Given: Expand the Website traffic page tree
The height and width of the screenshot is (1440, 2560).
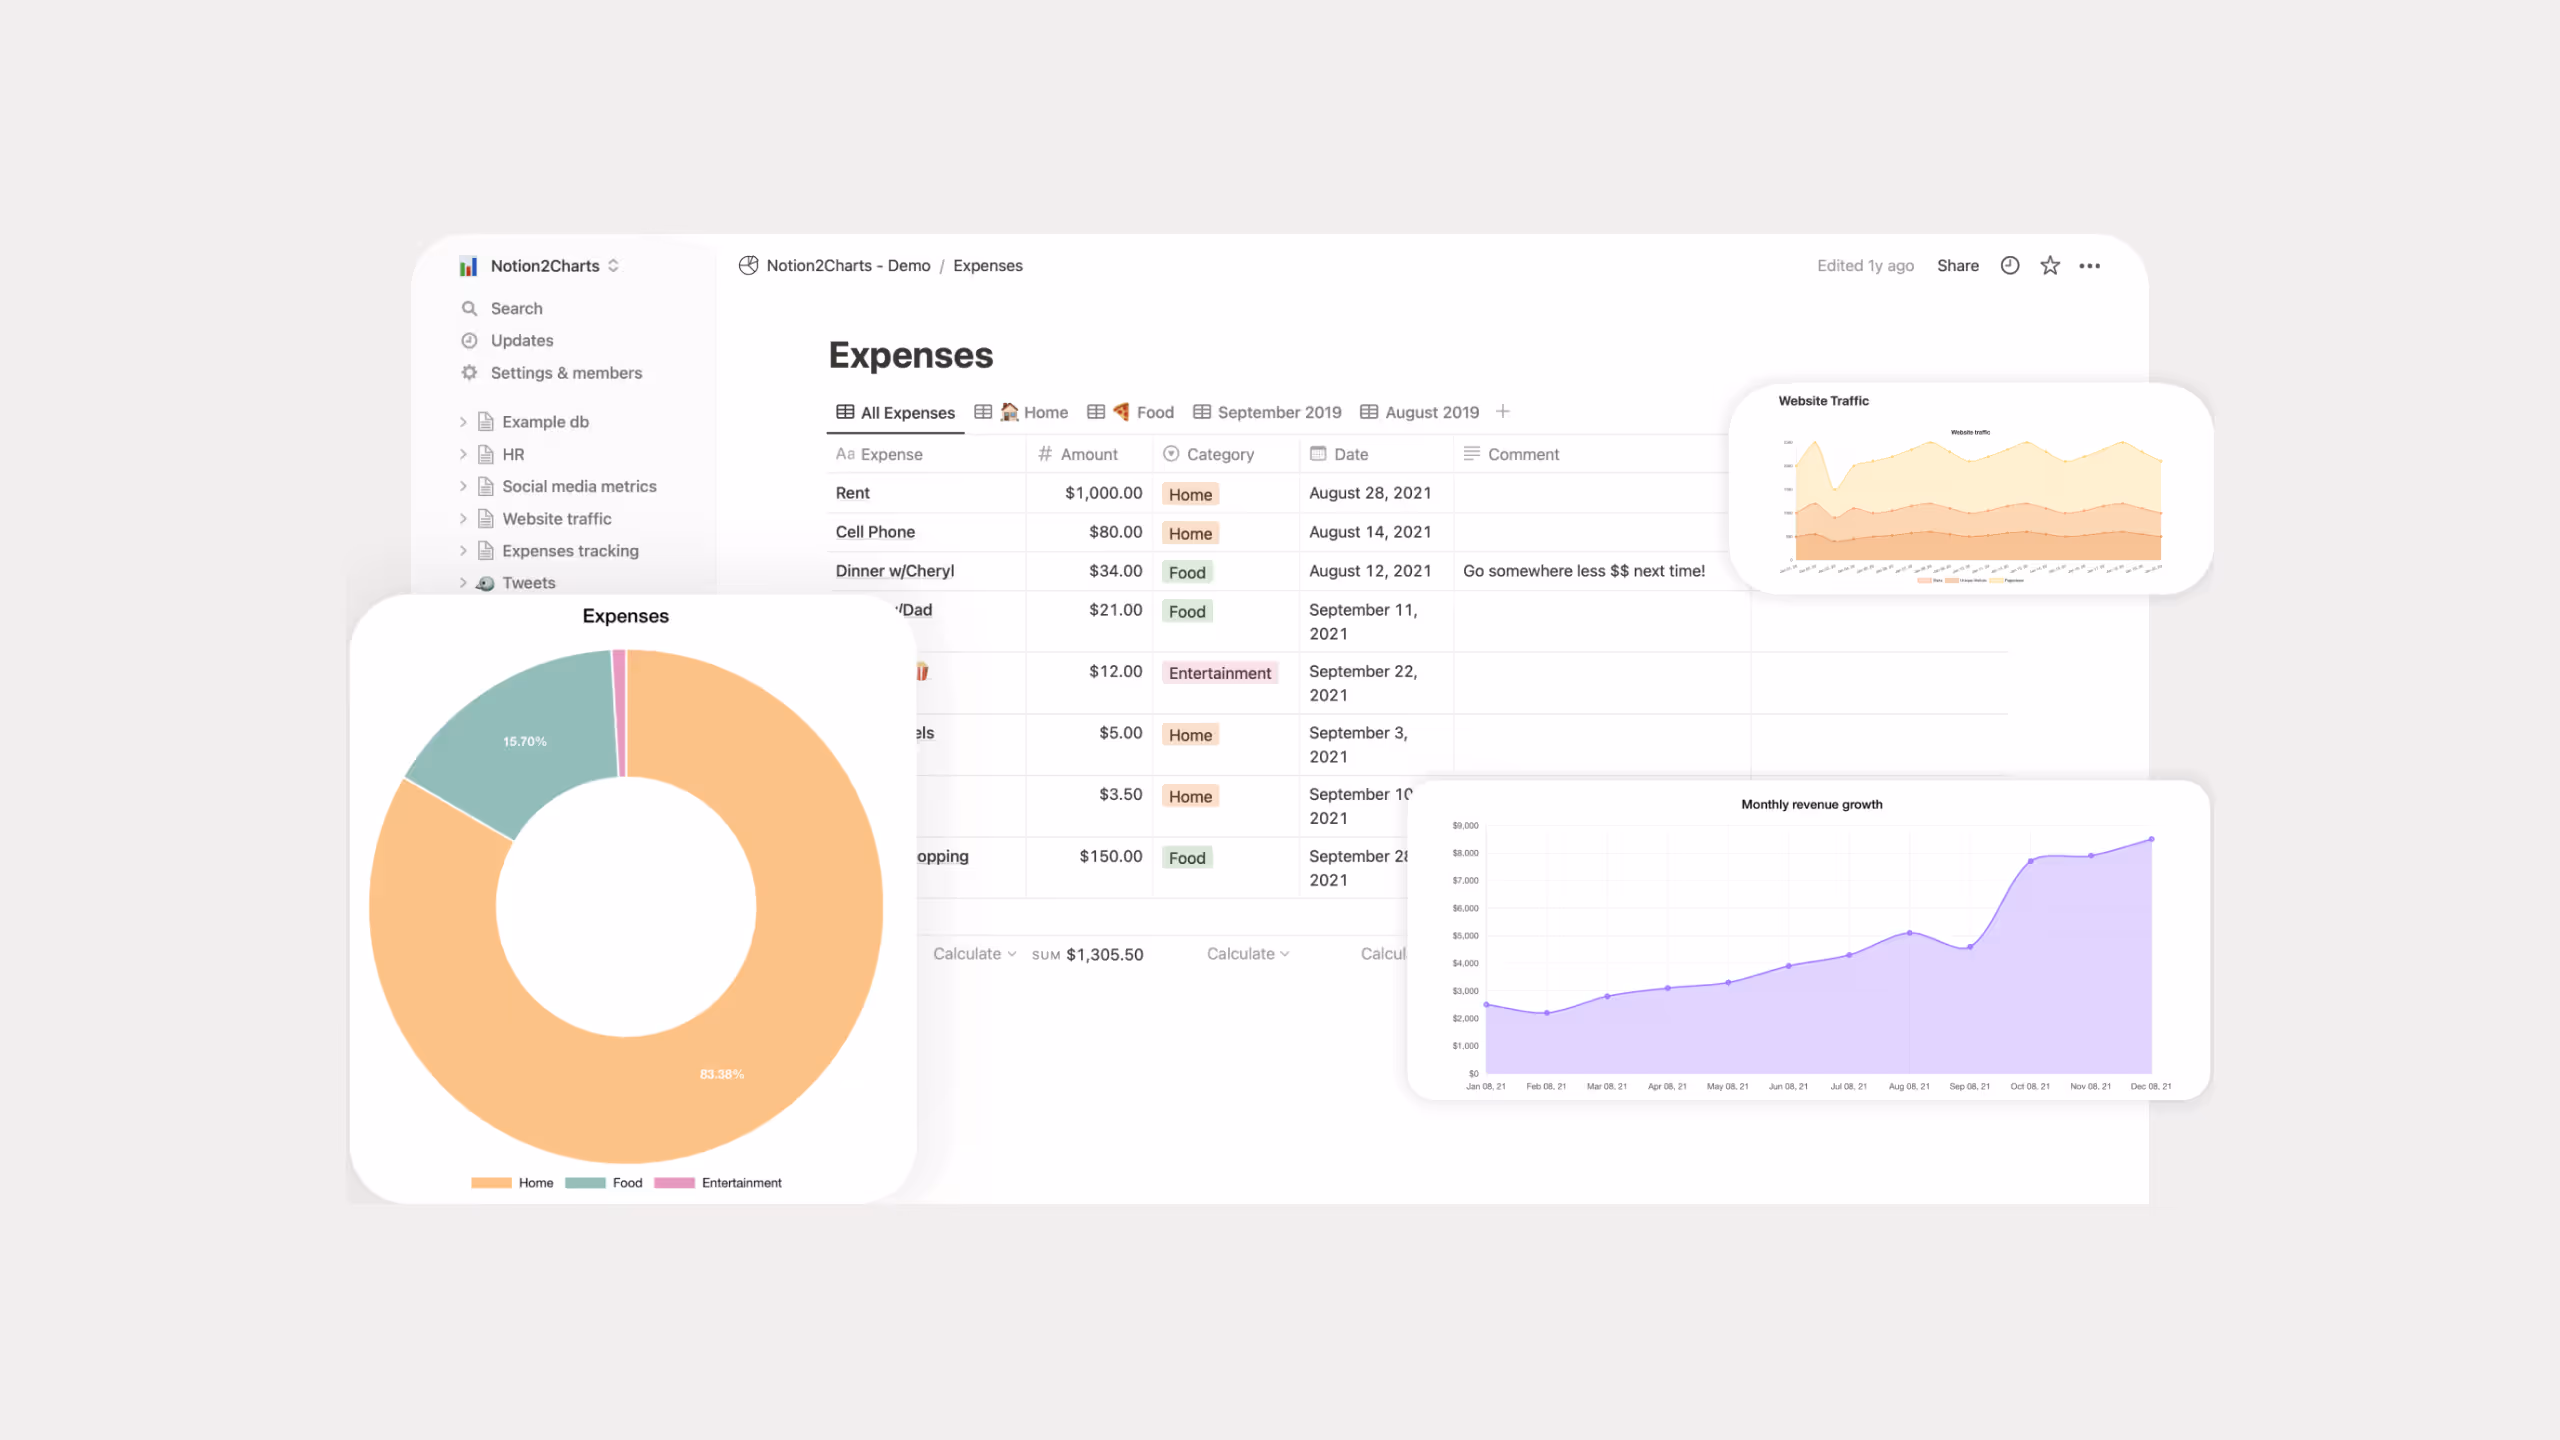Looking at the screenshot, I should click(x=463, y=519).
